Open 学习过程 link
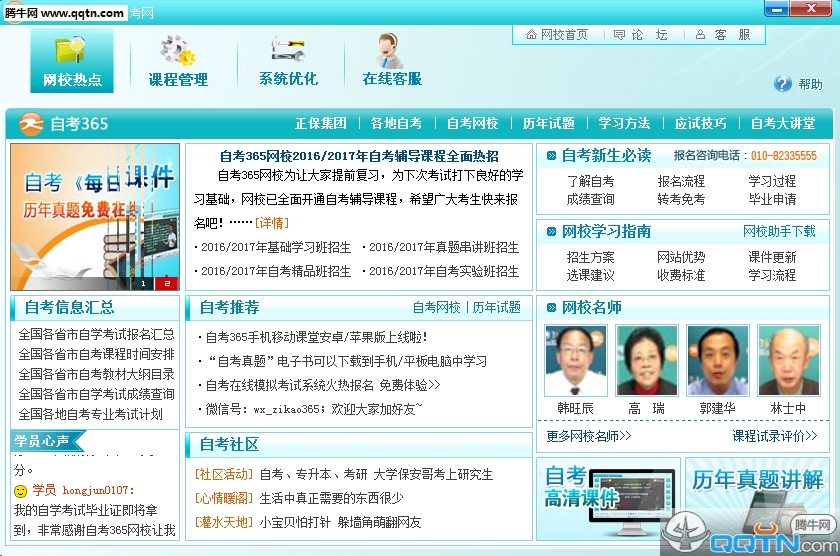Screen dimensions: 840x556 772,181
